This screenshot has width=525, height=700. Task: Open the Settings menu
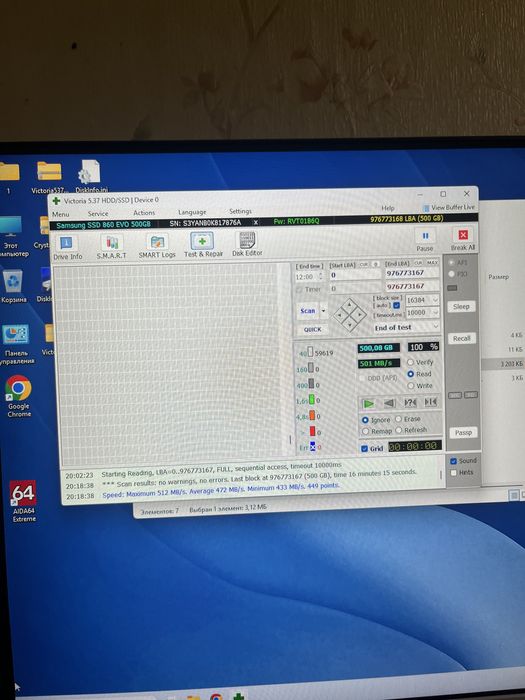coord(240,211)
